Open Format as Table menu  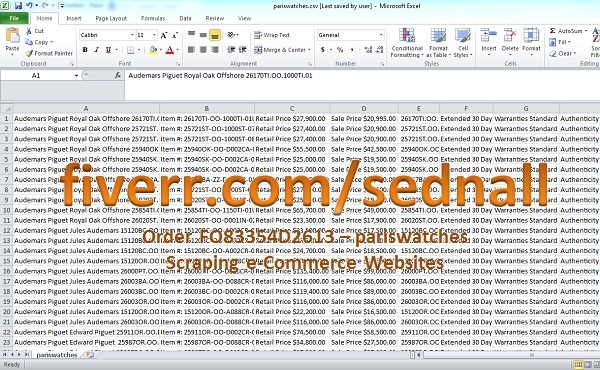[438, 42]
